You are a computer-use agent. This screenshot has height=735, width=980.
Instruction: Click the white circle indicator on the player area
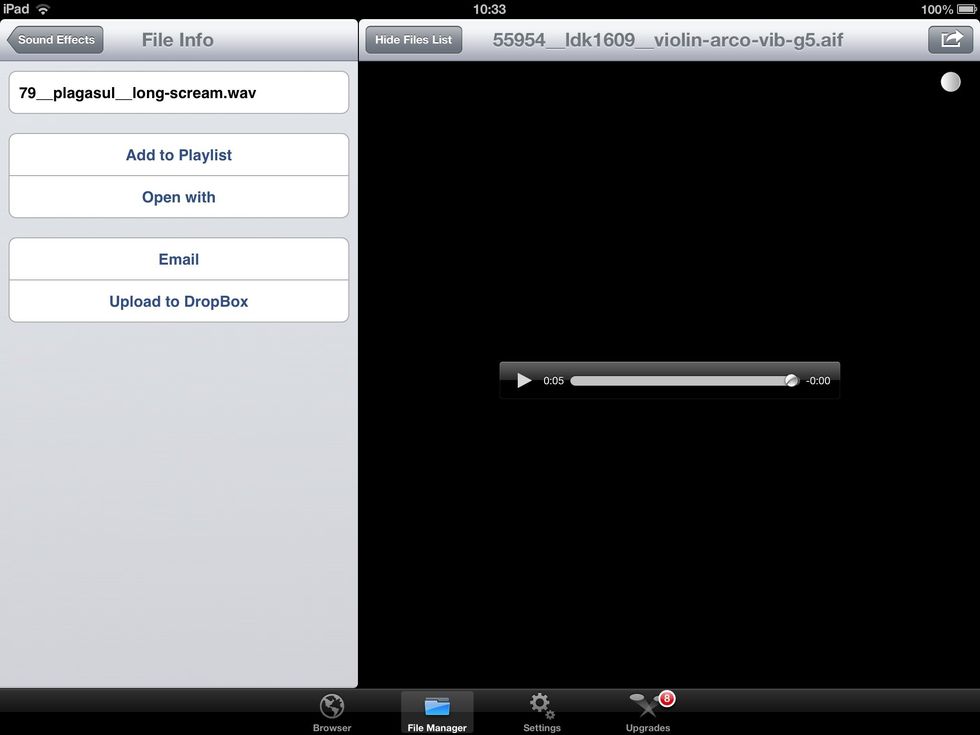[x=950, y=82]
